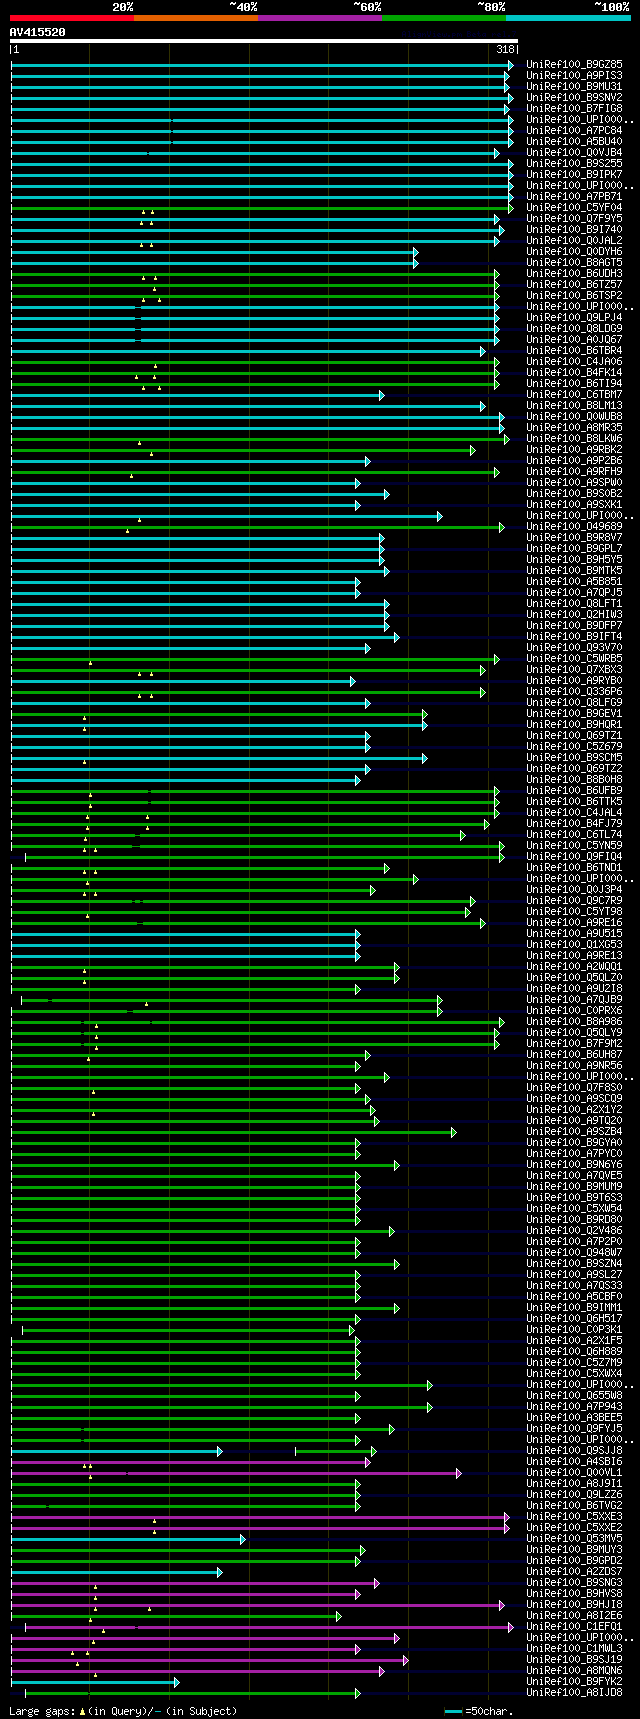Viewport: 640px width, 1719px height.
Task: Select the UniRef100_B8A986 label
Action: [574, 1021]
